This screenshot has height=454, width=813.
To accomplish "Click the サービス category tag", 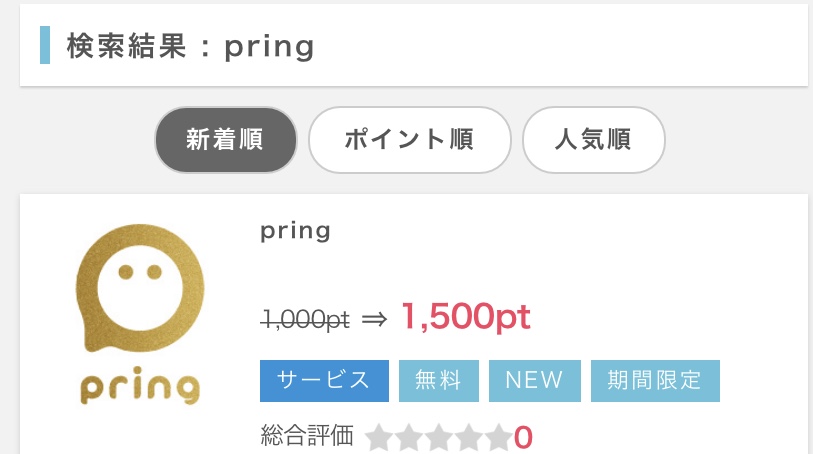I will pos(324,381).
